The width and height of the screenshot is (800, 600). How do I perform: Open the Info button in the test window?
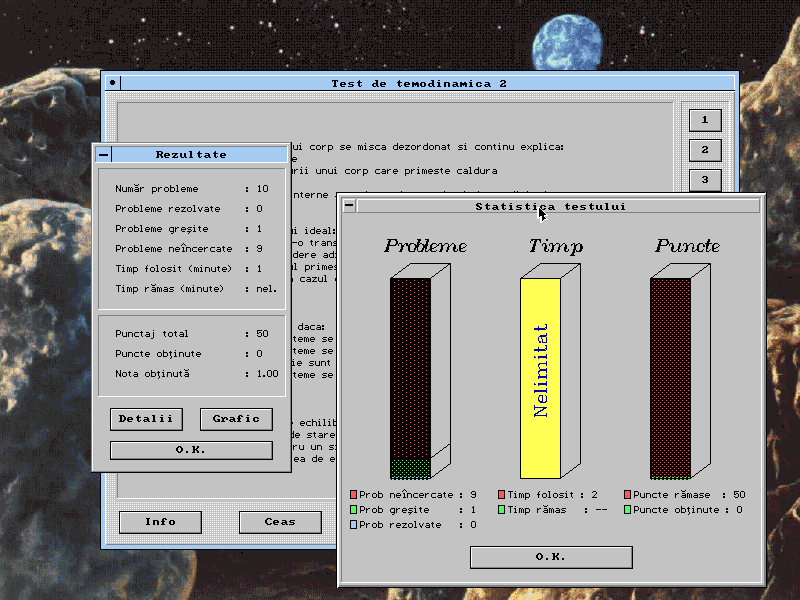pos(160,521)
